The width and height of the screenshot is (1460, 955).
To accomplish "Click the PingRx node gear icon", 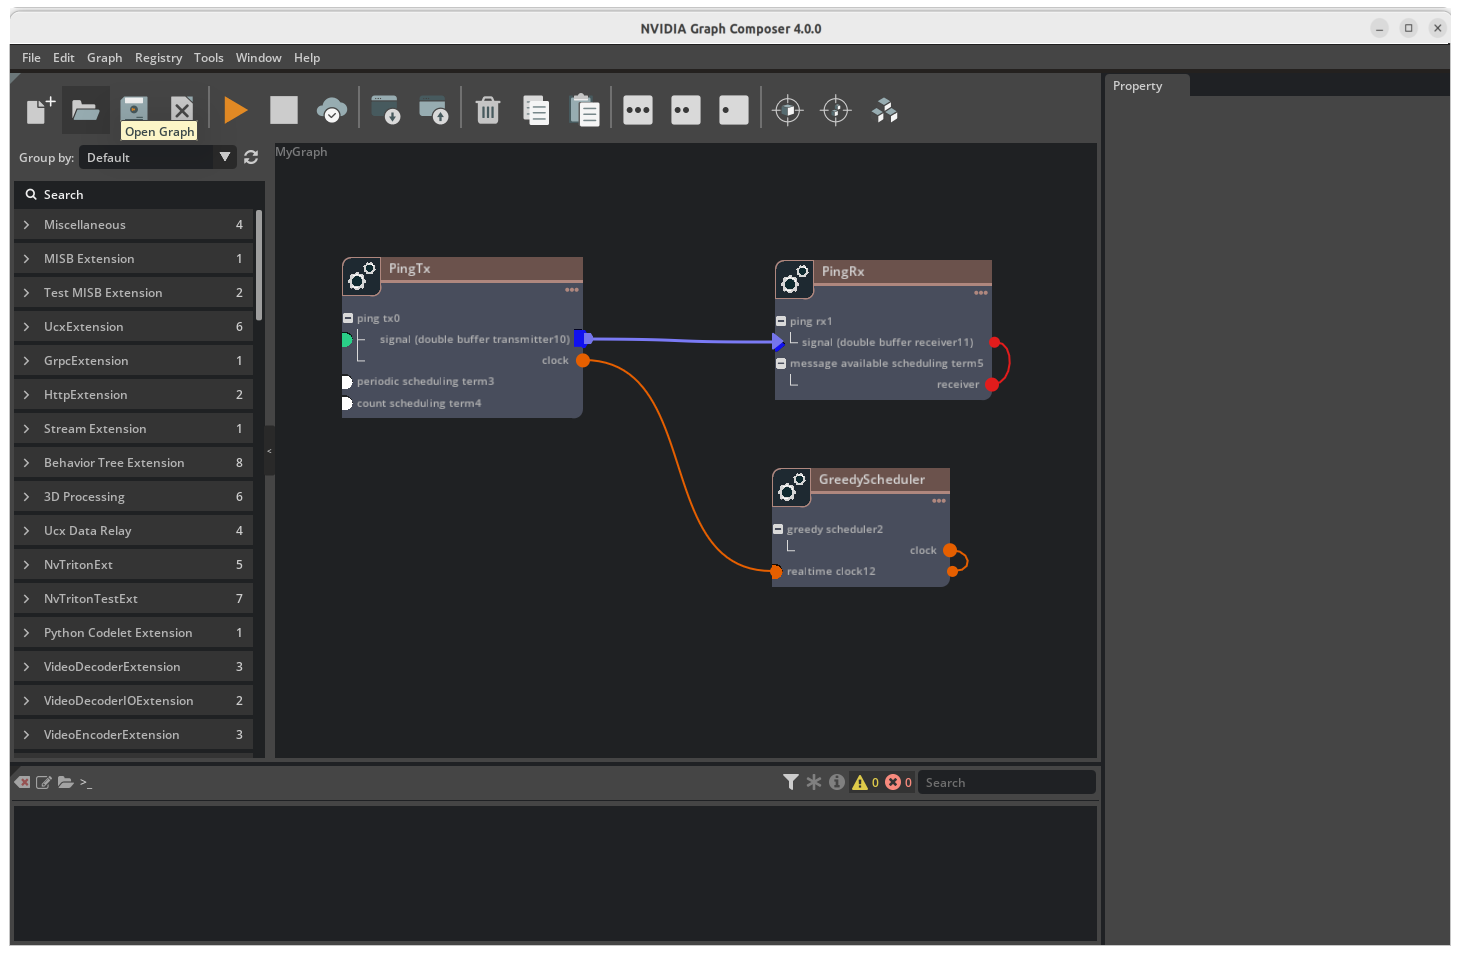I will [794, 280].
